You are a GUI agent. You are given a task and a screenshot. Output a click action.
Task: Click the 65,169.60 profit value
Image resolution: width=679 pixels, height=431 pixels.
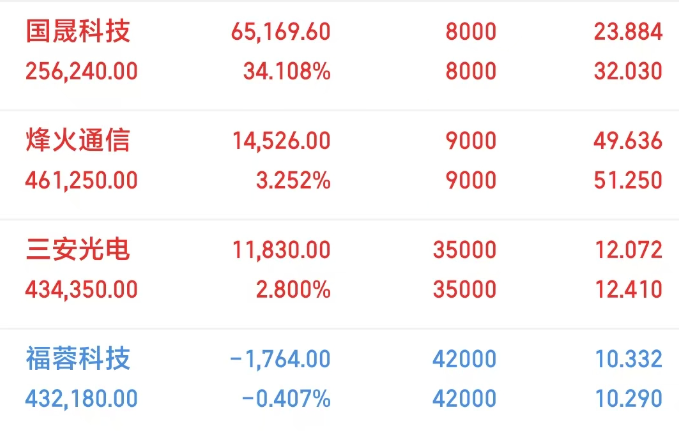coord(280,32)
